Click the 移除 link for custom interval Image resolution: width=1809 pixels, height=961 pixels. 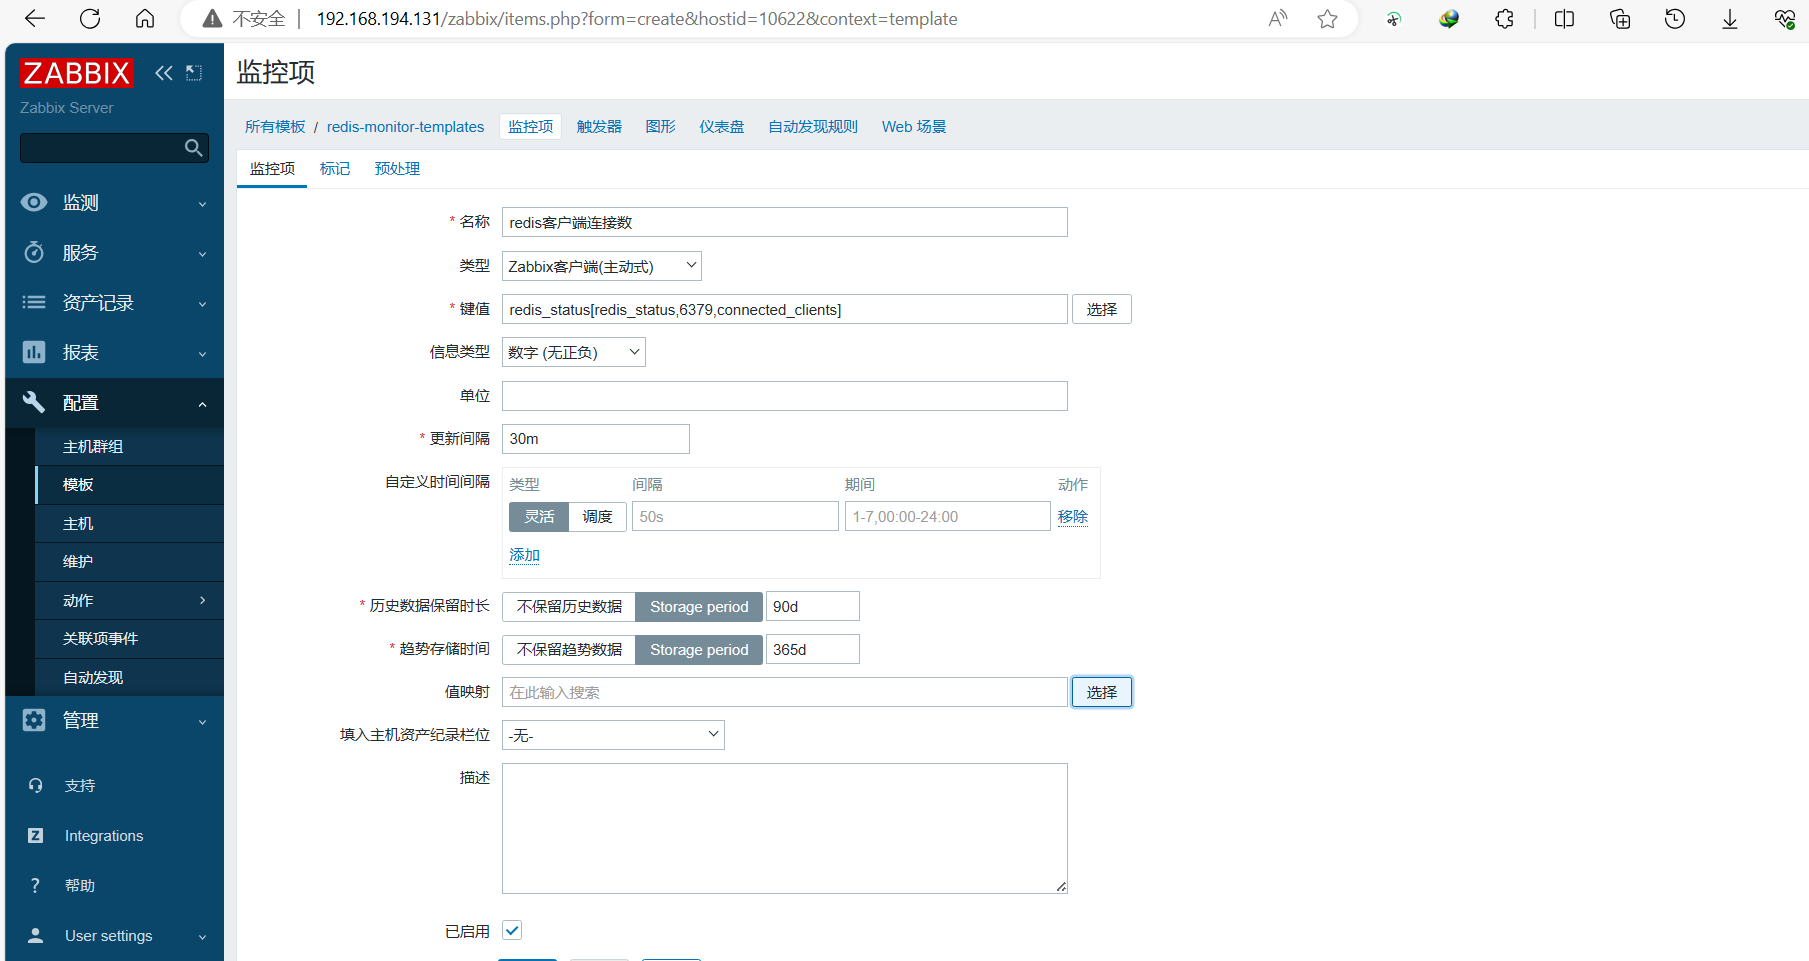click(1073, 517)
